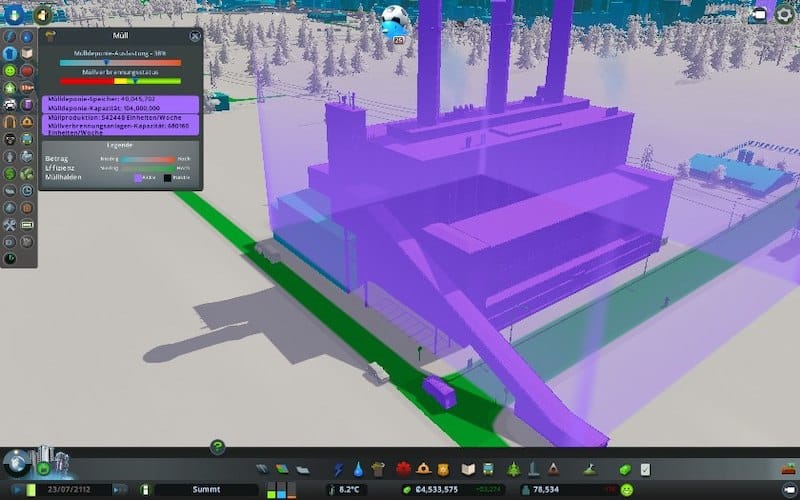Screen dimensions: 800x500
Task: Close the Müll info panel
Action: pyautogui.click(x=195, y=36)
